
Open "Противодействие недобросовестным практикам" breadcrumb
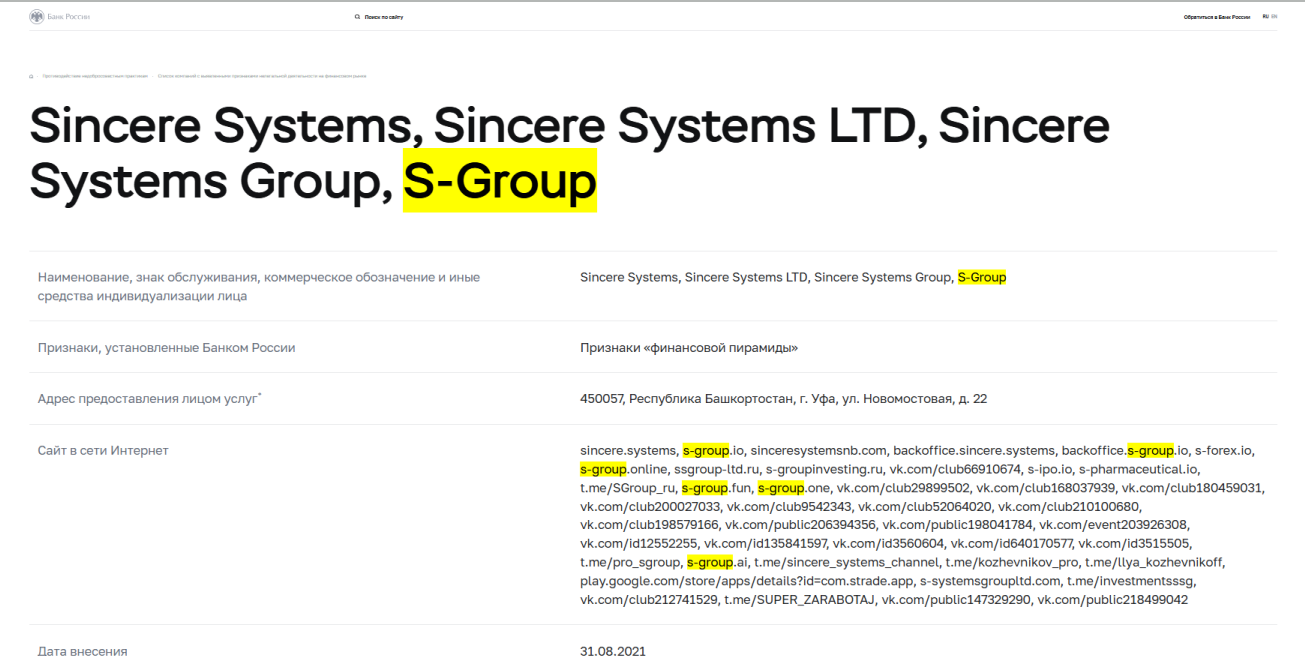(x=94, y=76)
